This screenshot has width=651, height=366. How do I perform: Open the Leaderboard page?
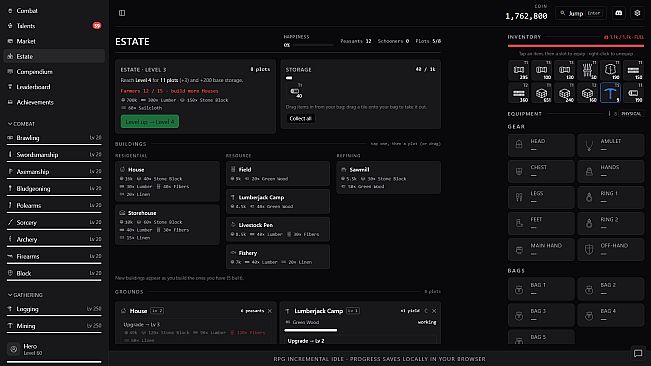click(x=54, y=87)
